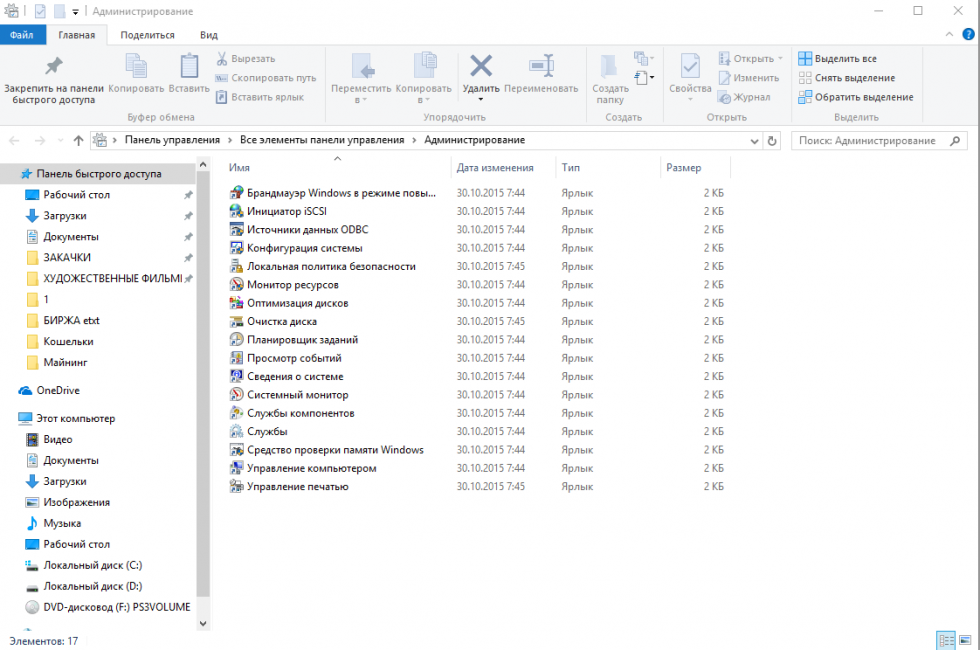980x650 pixels.
Task: Select Оптимизация дисков icon
Action: point(236,302)
